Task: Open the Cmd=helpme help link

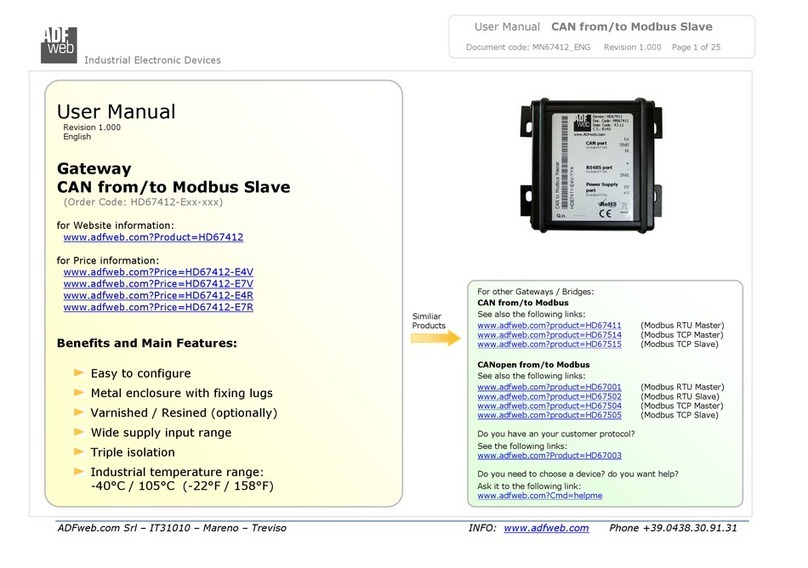Action: 540,495
